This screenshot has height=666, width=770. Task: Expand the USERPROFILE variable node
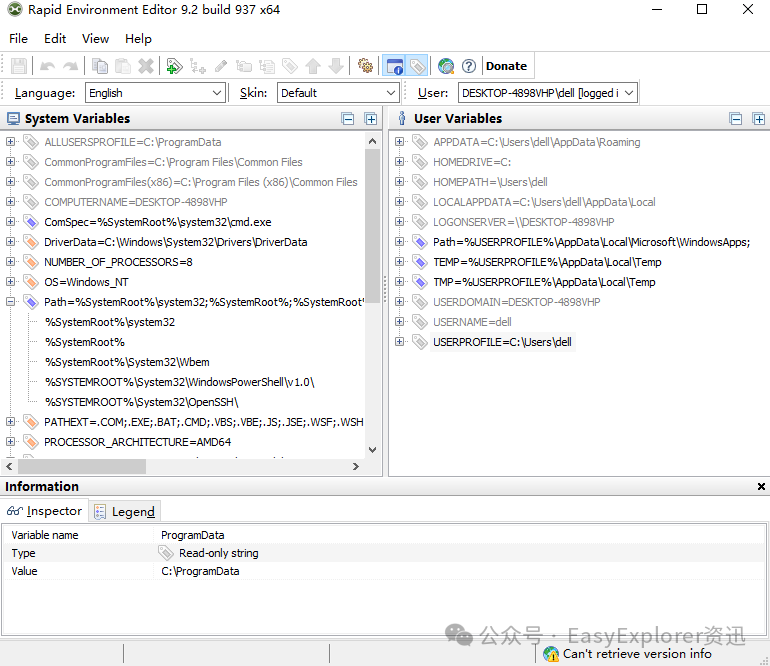(x=399, y=342)
